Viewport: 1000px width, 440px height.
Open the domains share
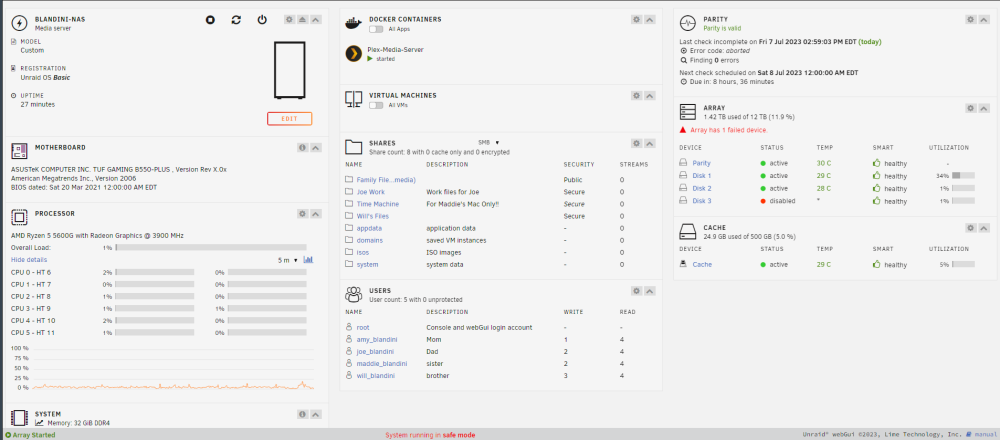pyautogui.click(x=370, y=240)
